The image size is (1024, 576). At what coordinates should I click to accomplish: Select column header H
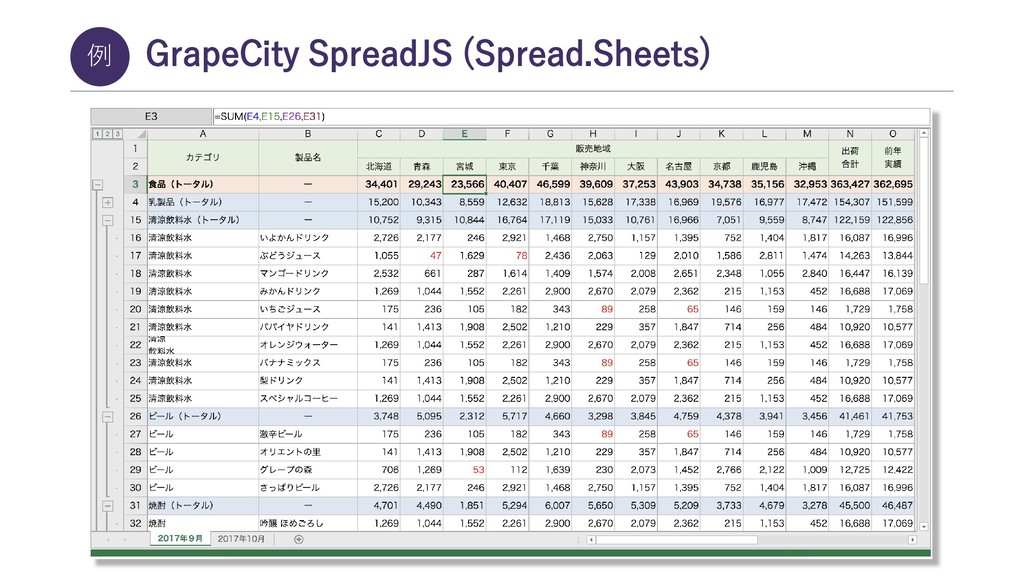[593, 134]
